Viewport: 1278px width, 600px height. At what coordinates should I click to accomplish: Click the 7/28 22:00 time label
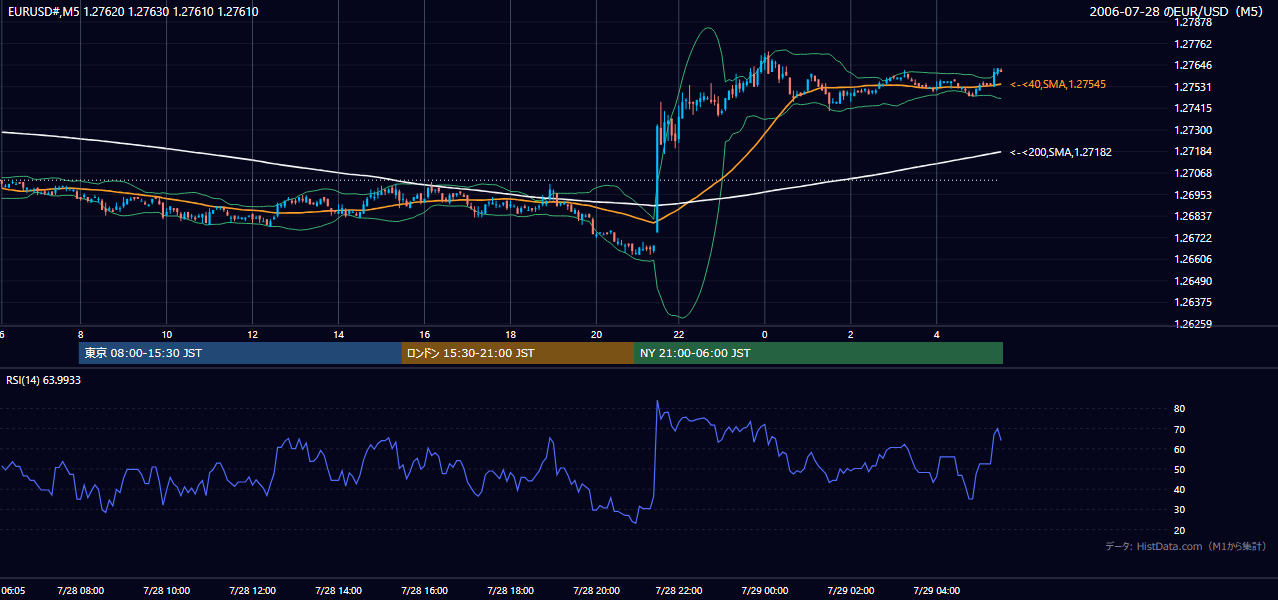(x=678, y=591)
